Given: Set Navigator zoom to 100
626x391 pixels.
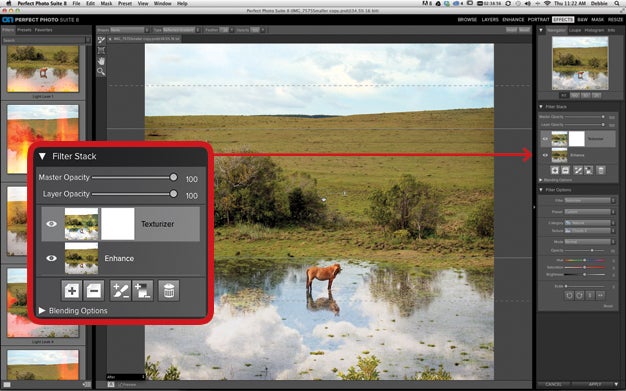Looking at the screenshot, I should pos(575,95).
